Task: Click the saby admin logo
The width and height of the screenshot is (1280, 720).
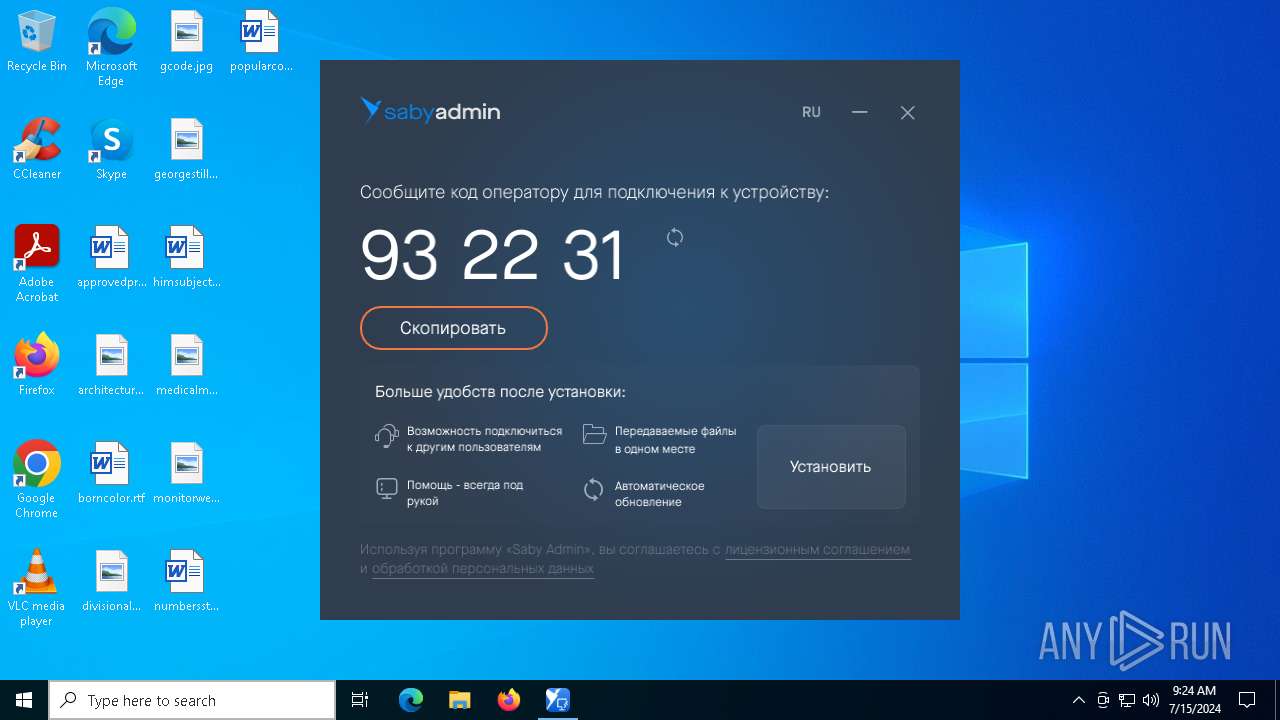Action: coord(430,111)
